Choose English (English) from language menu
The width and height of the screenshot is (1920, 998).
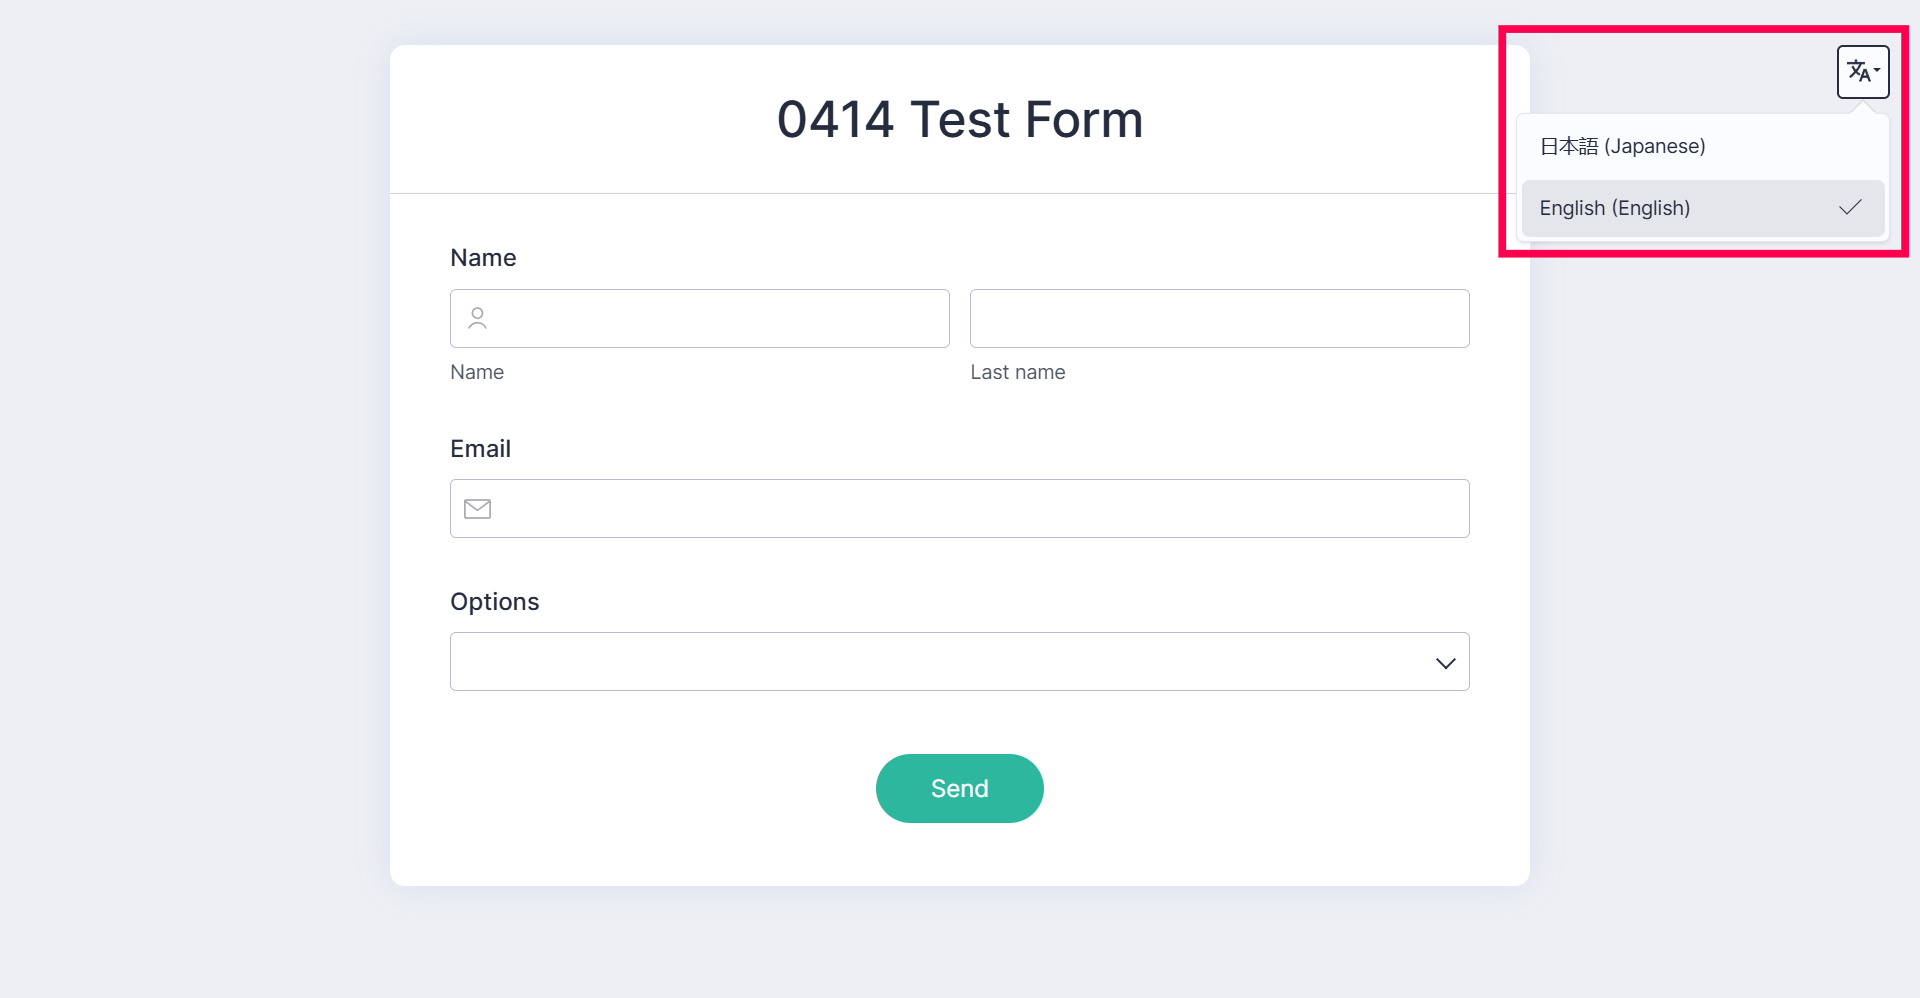pos(1614,208)
